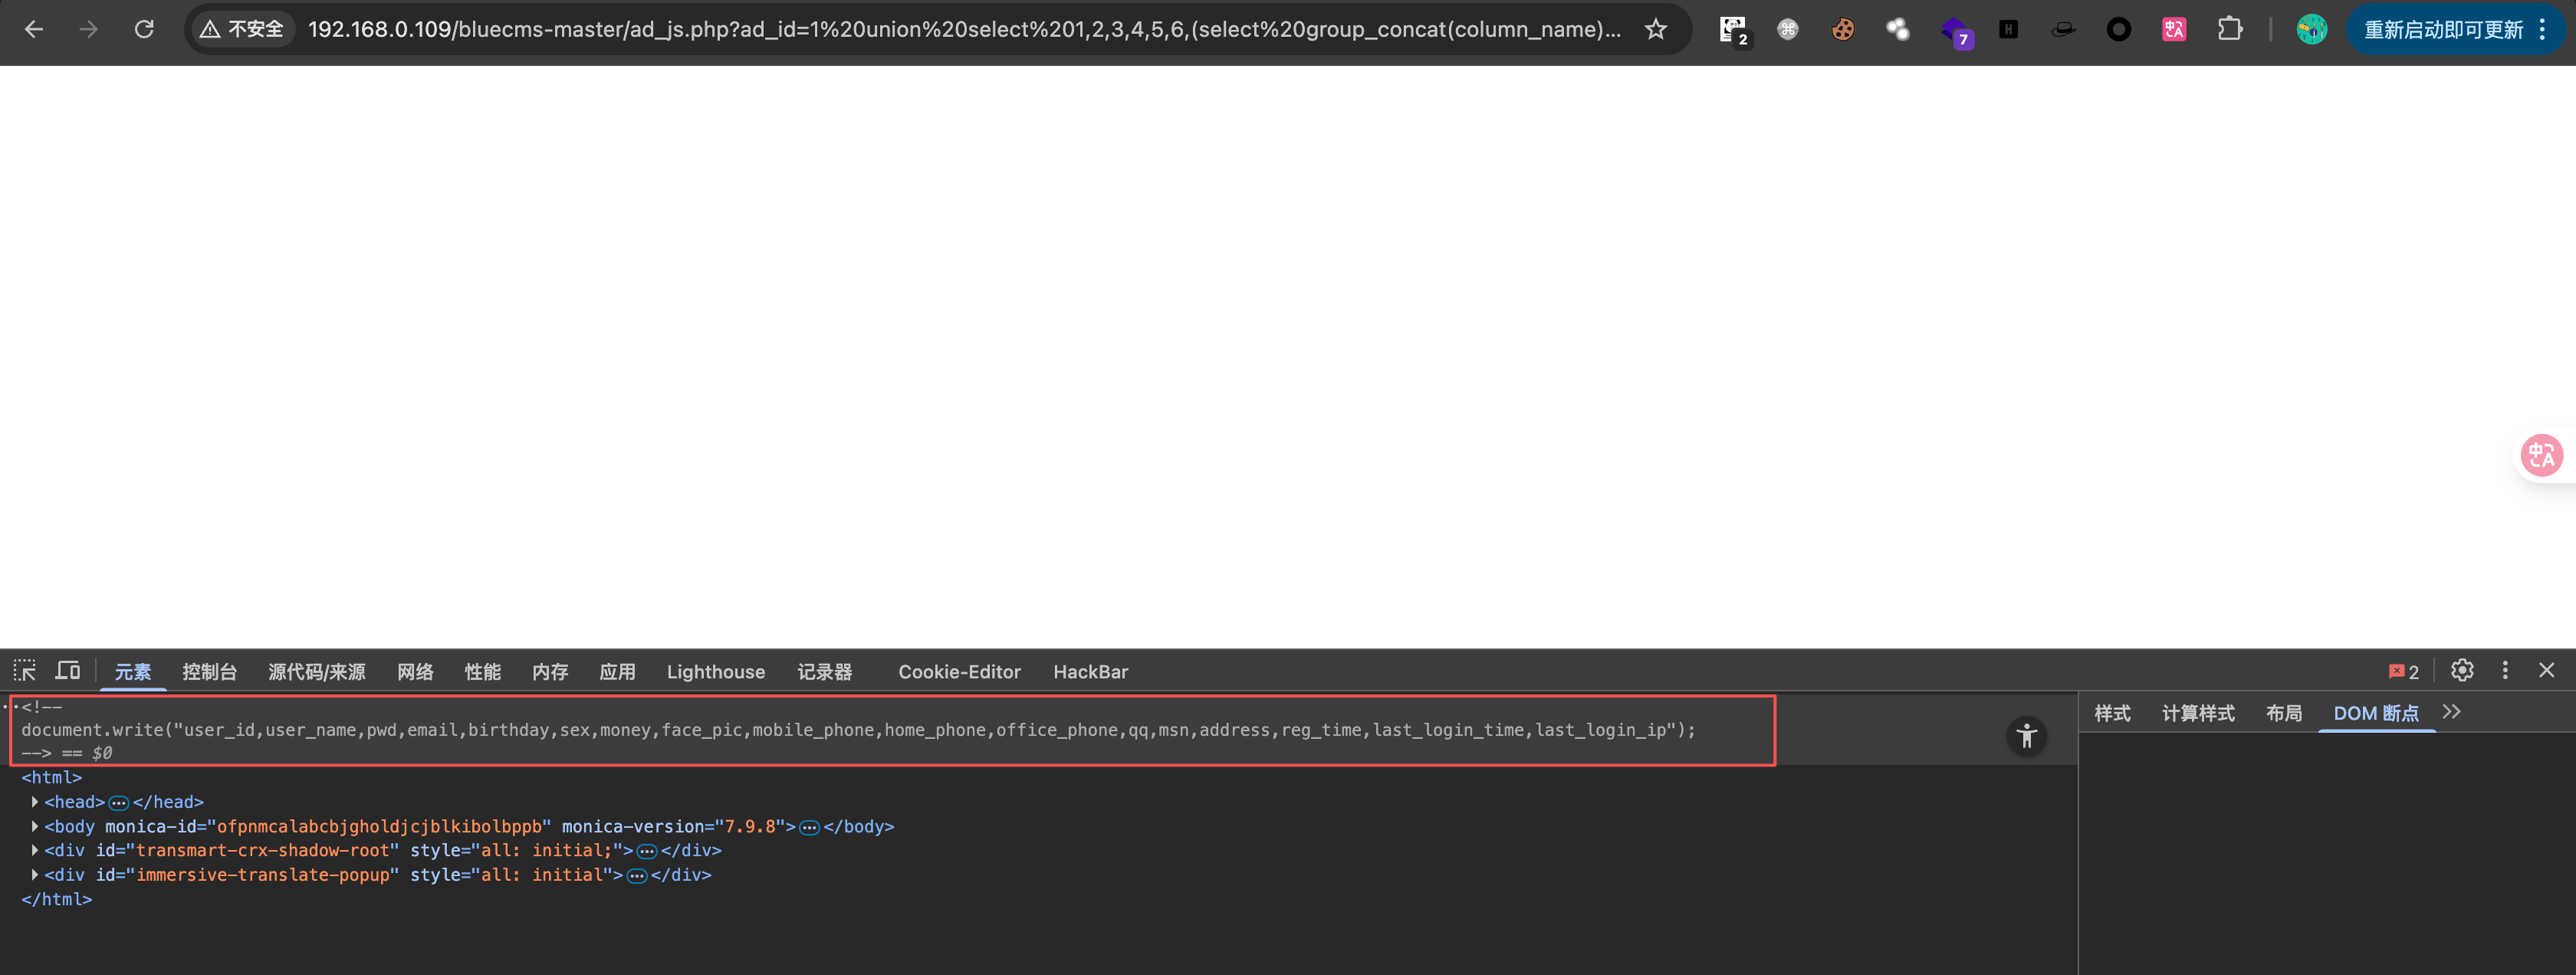Image resolution: width=2576 pixels, height=975 pixels.
Task: Click the restart to update button
Action: [2442, 29]
